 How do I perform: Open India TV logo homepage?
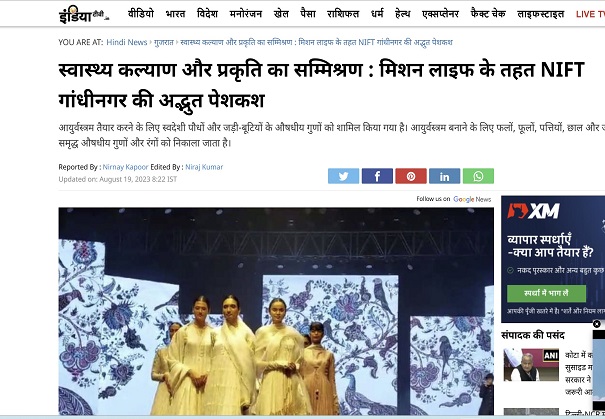point(84,16)
